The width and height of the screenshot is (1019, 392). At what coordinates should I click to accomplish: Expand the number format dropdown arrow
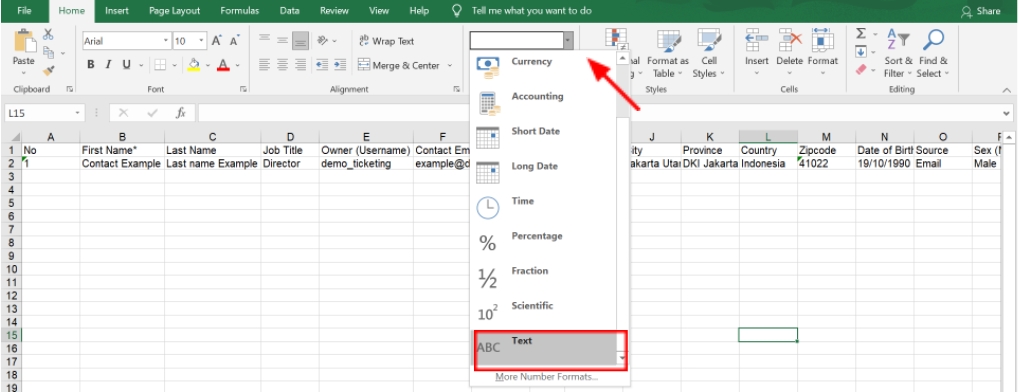pos(568,41)
